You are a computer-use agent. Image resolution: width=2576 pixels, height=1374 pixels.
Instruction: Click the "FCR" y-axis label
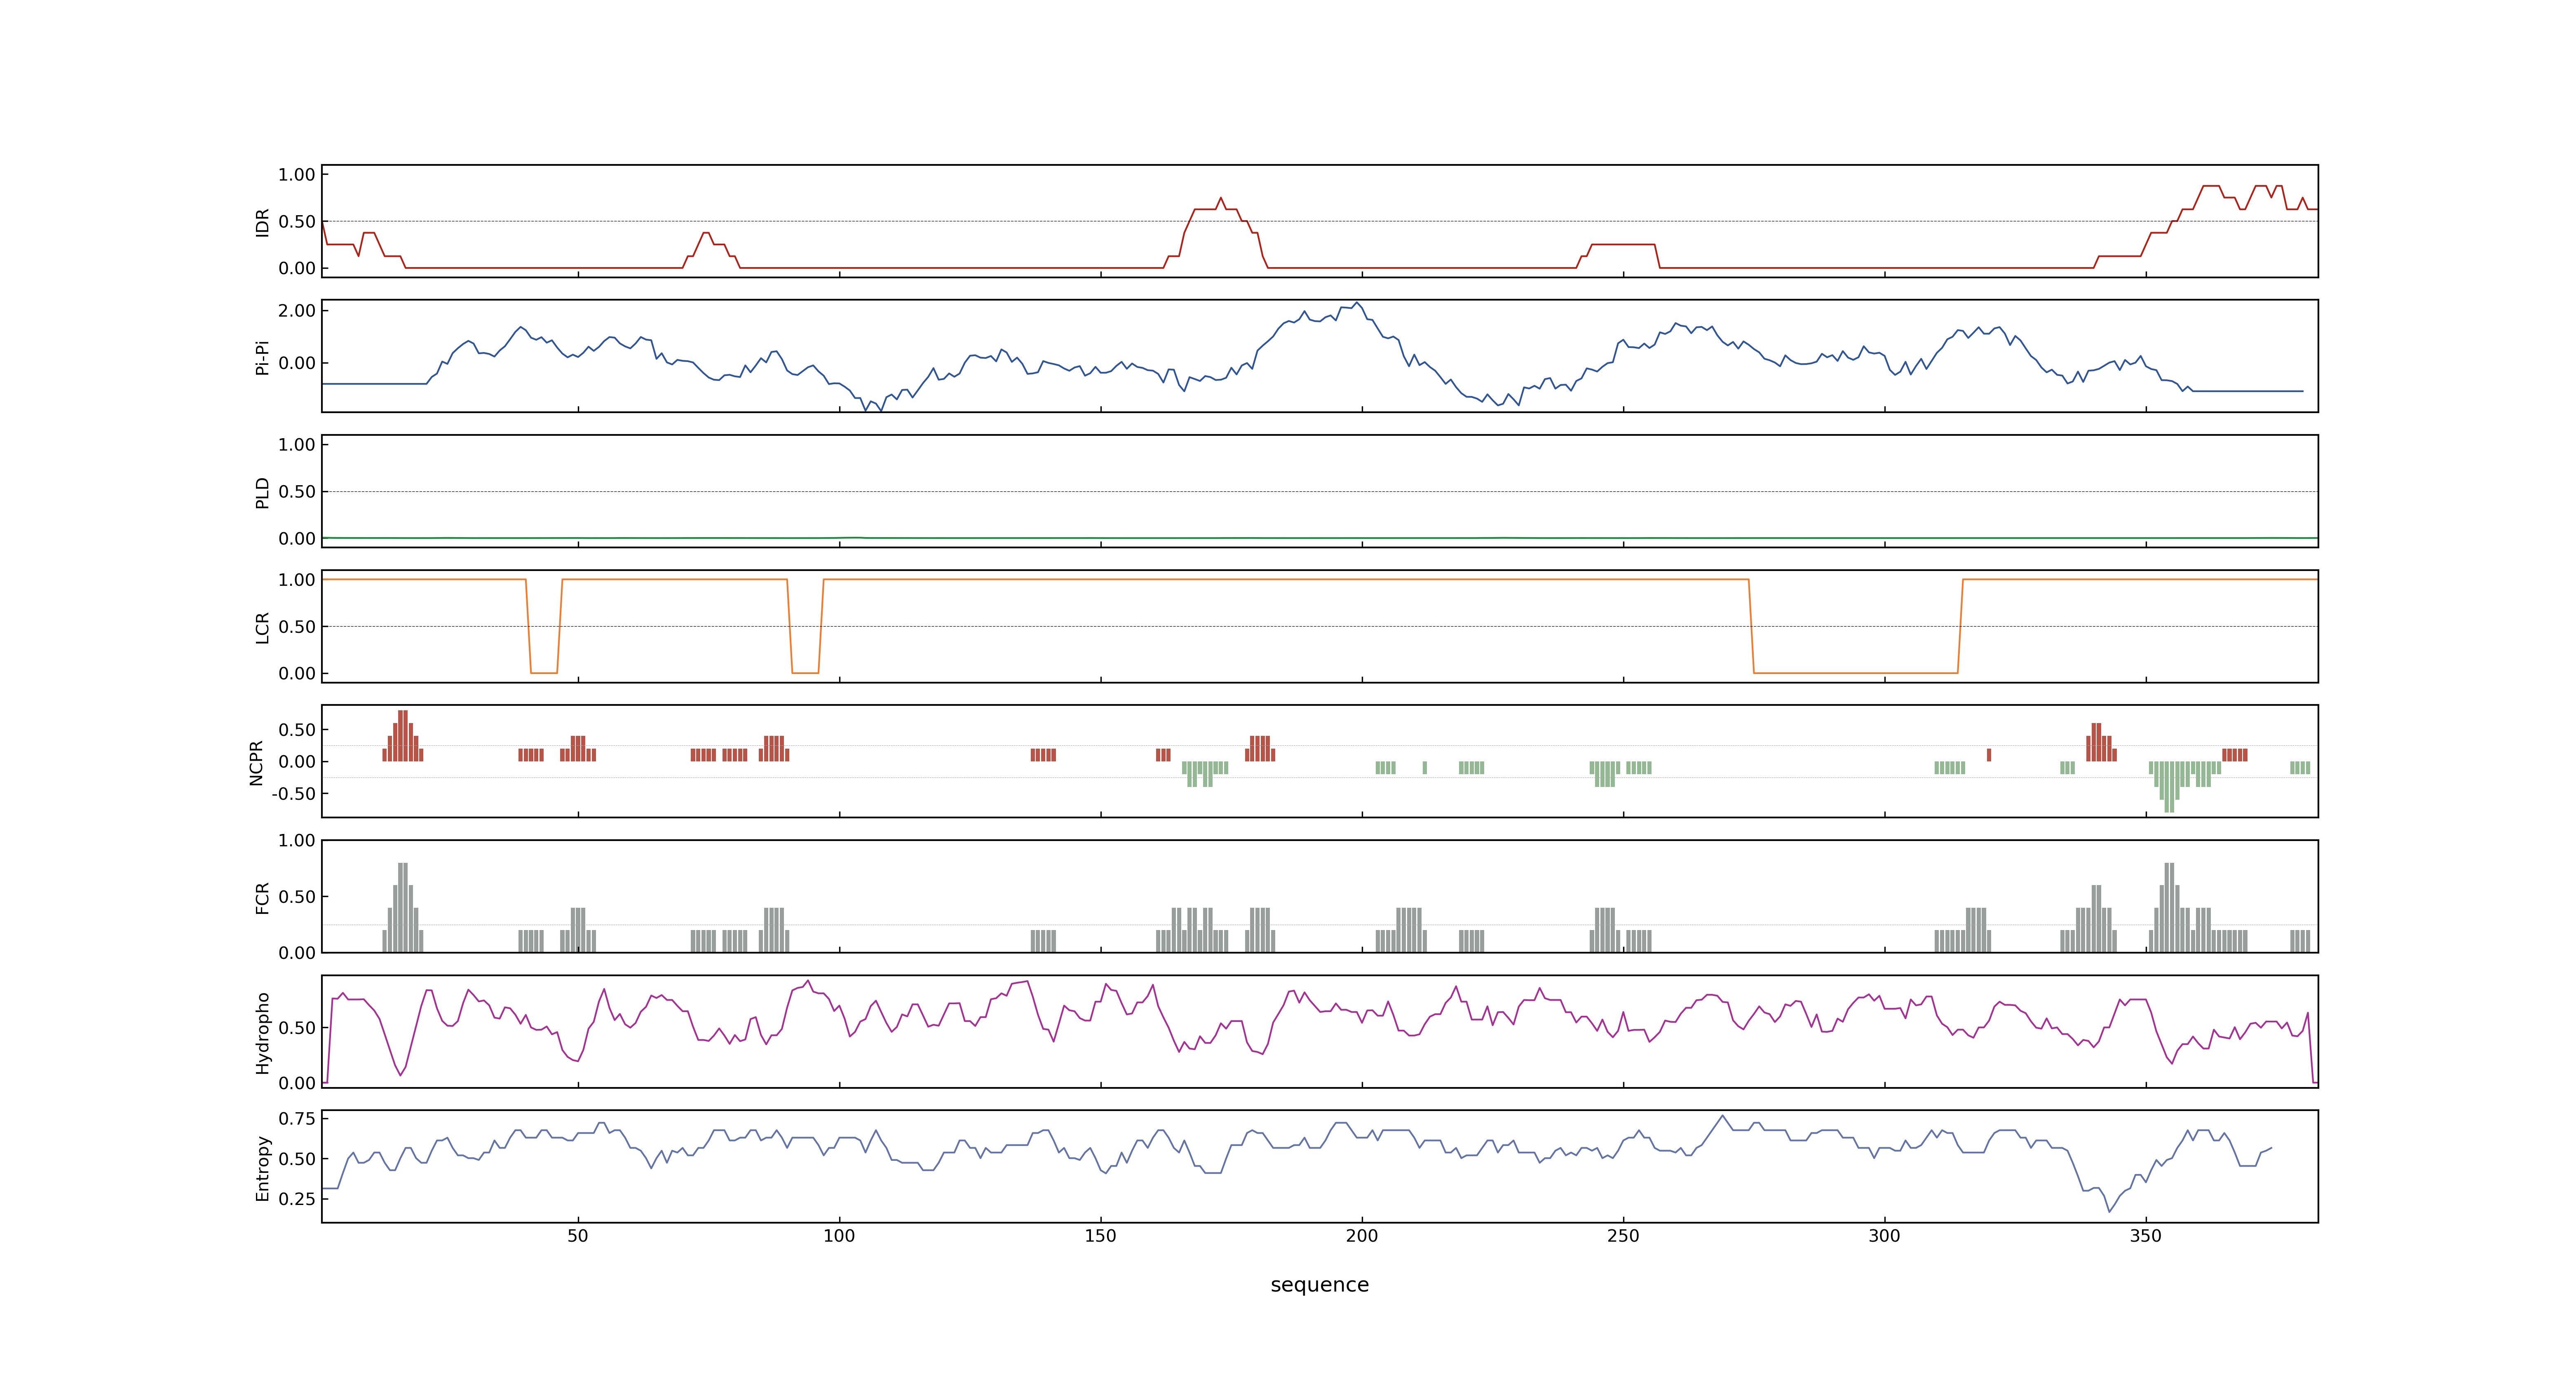click(x=263, y=897)
